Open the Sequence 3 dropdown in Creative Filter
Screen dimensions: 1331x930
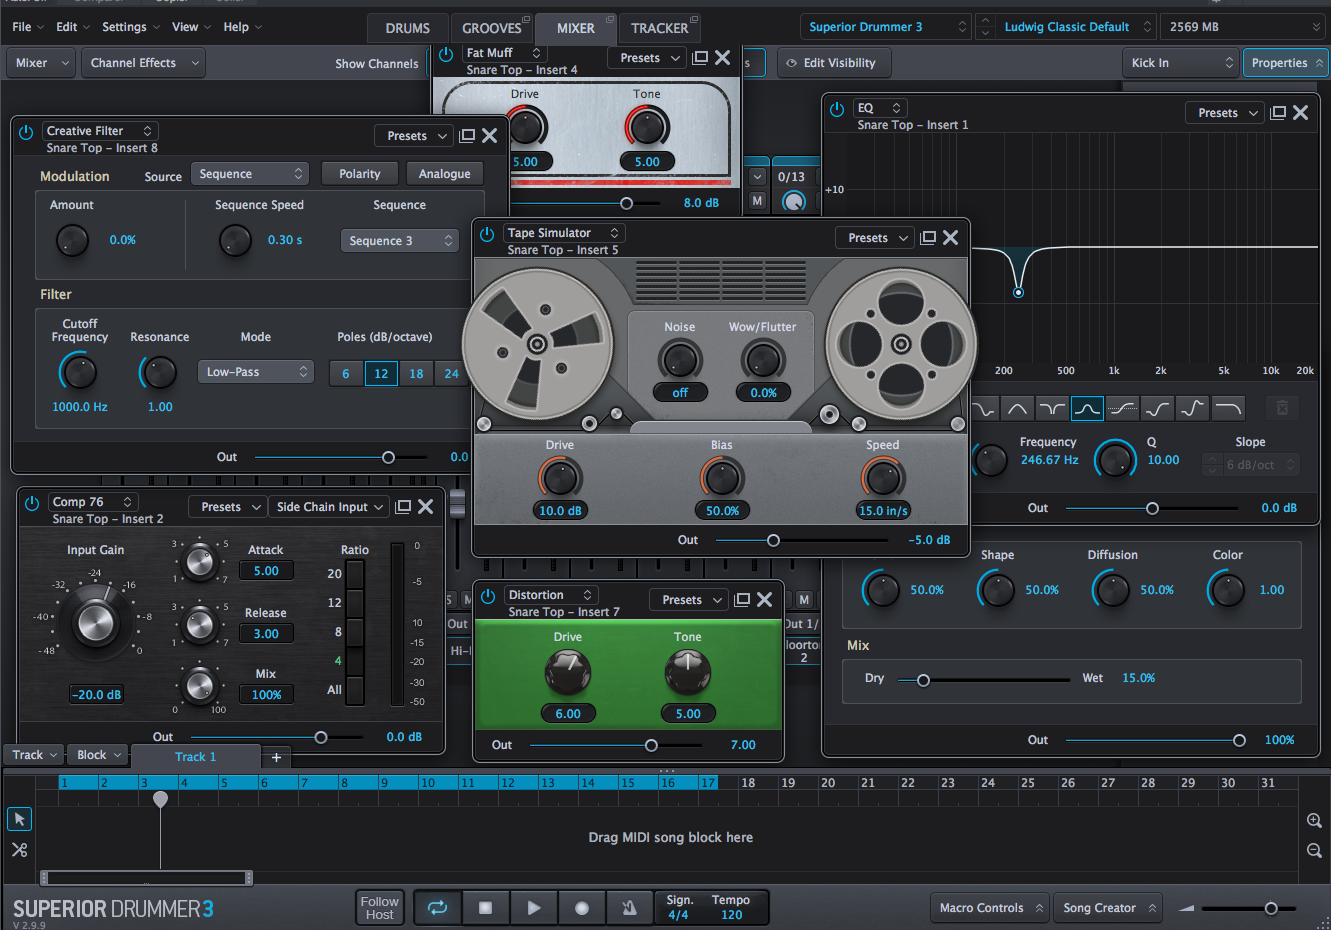click(399, 240)
